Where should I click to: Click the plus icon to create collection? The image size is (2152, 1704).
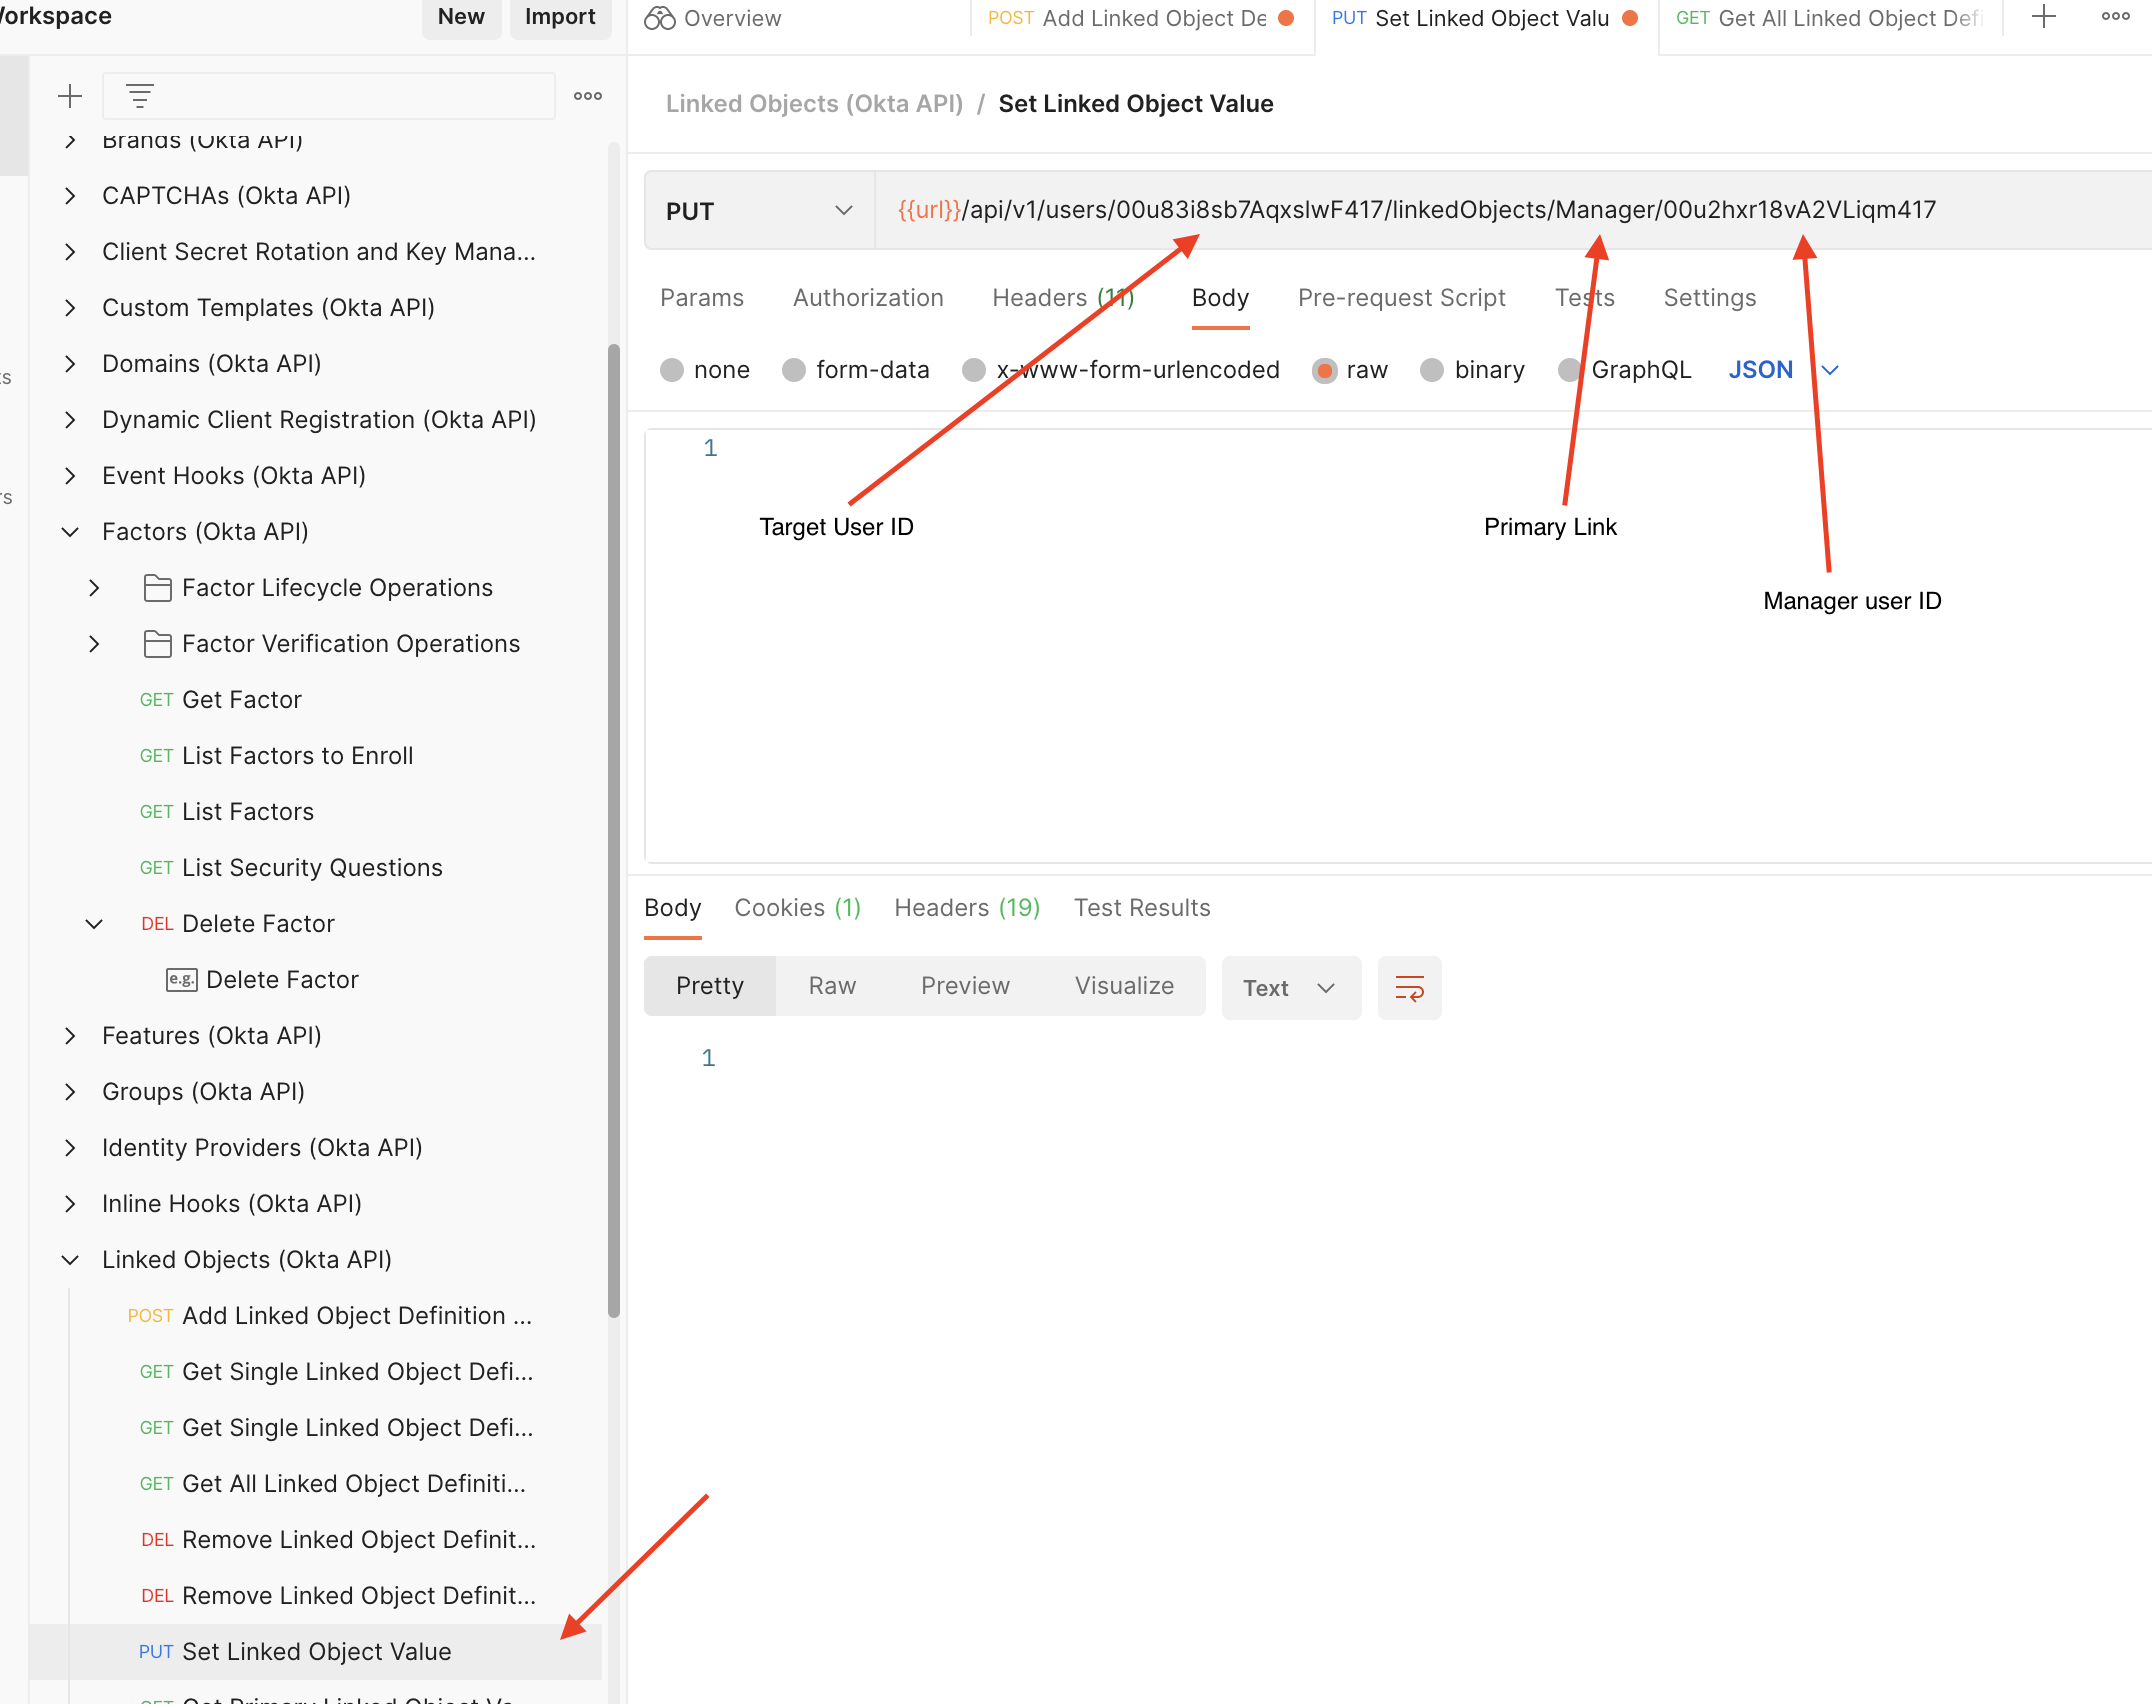pos(70,96)
